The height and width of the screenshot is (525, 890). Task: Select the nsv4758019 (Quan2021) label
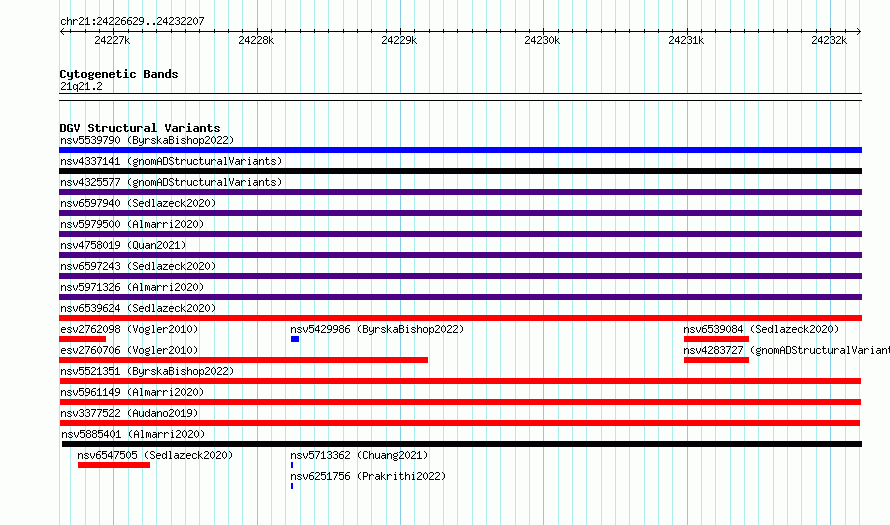pyautogui.click(x=123, y=245)
